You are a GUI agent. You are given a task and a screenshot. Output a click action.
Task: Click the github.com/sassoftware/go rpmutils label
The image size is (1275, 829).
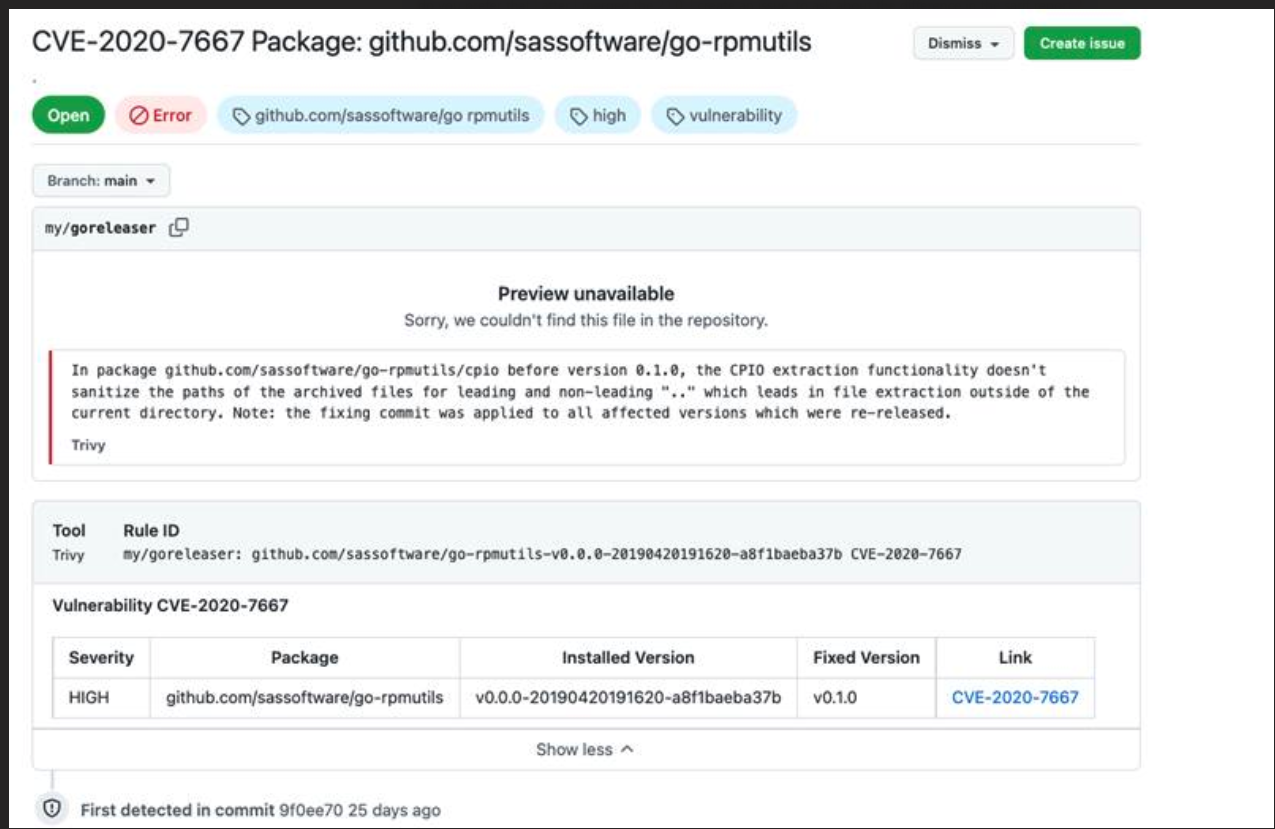(385, 114)
